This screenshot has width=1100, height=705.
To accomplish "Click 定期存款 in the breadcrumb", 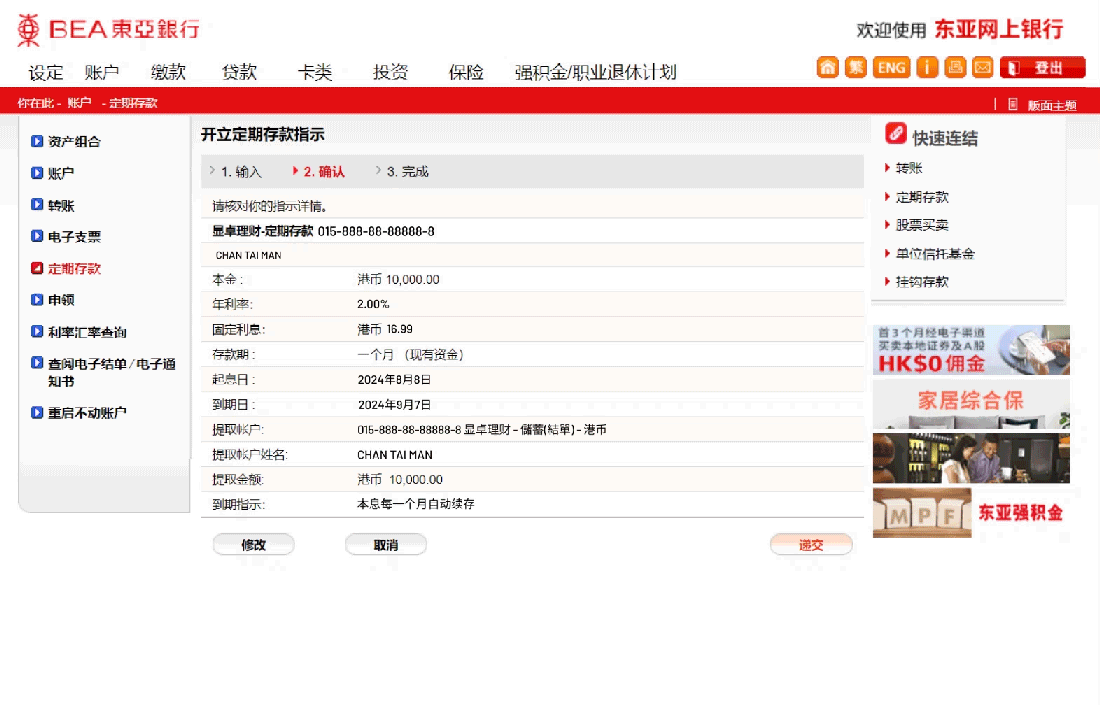I will coord(133,103).
